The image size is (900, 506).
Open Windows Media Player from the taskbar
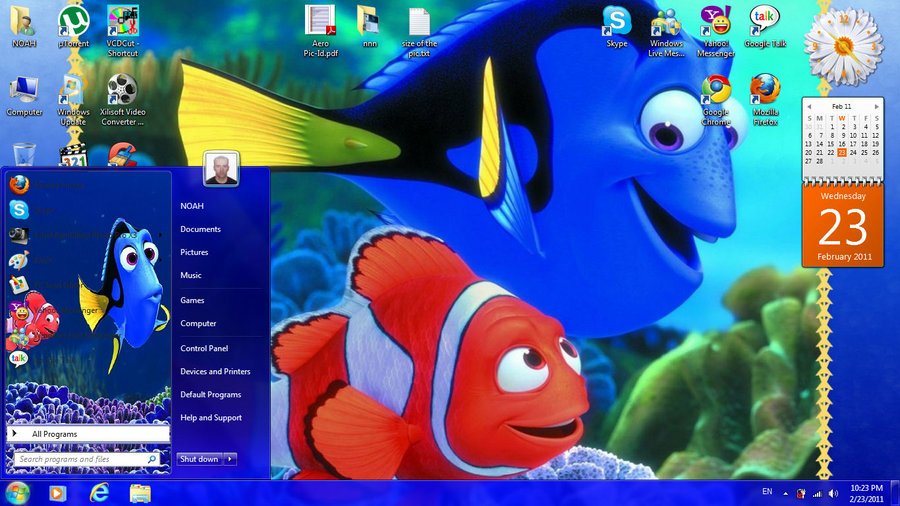[57, 492]
